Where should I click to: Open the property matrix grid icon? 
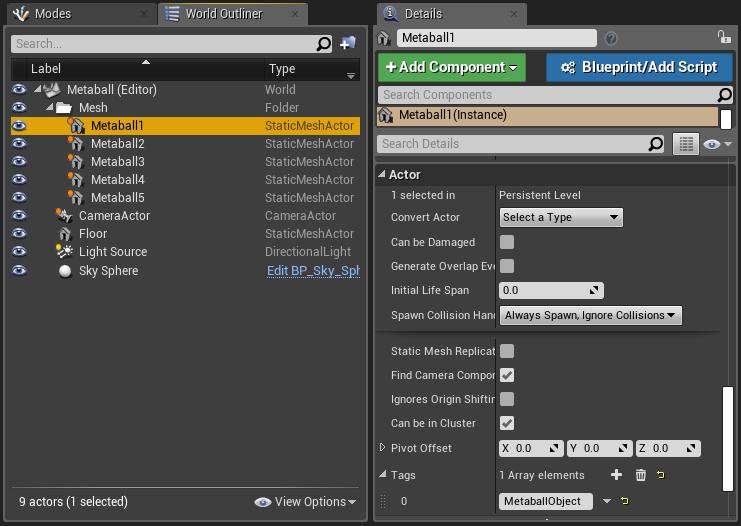(686, 144)
